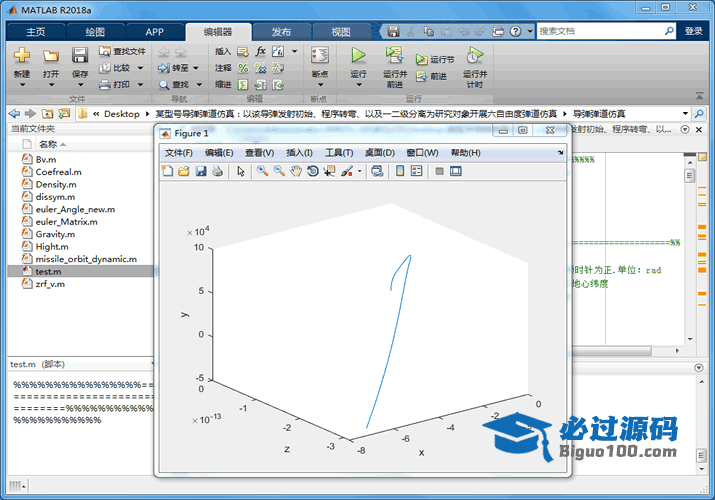The width and height of the screenshot is (715, 500).
Task: Open Figure 1 Insert (插入) menu
Action: (299, 153)
